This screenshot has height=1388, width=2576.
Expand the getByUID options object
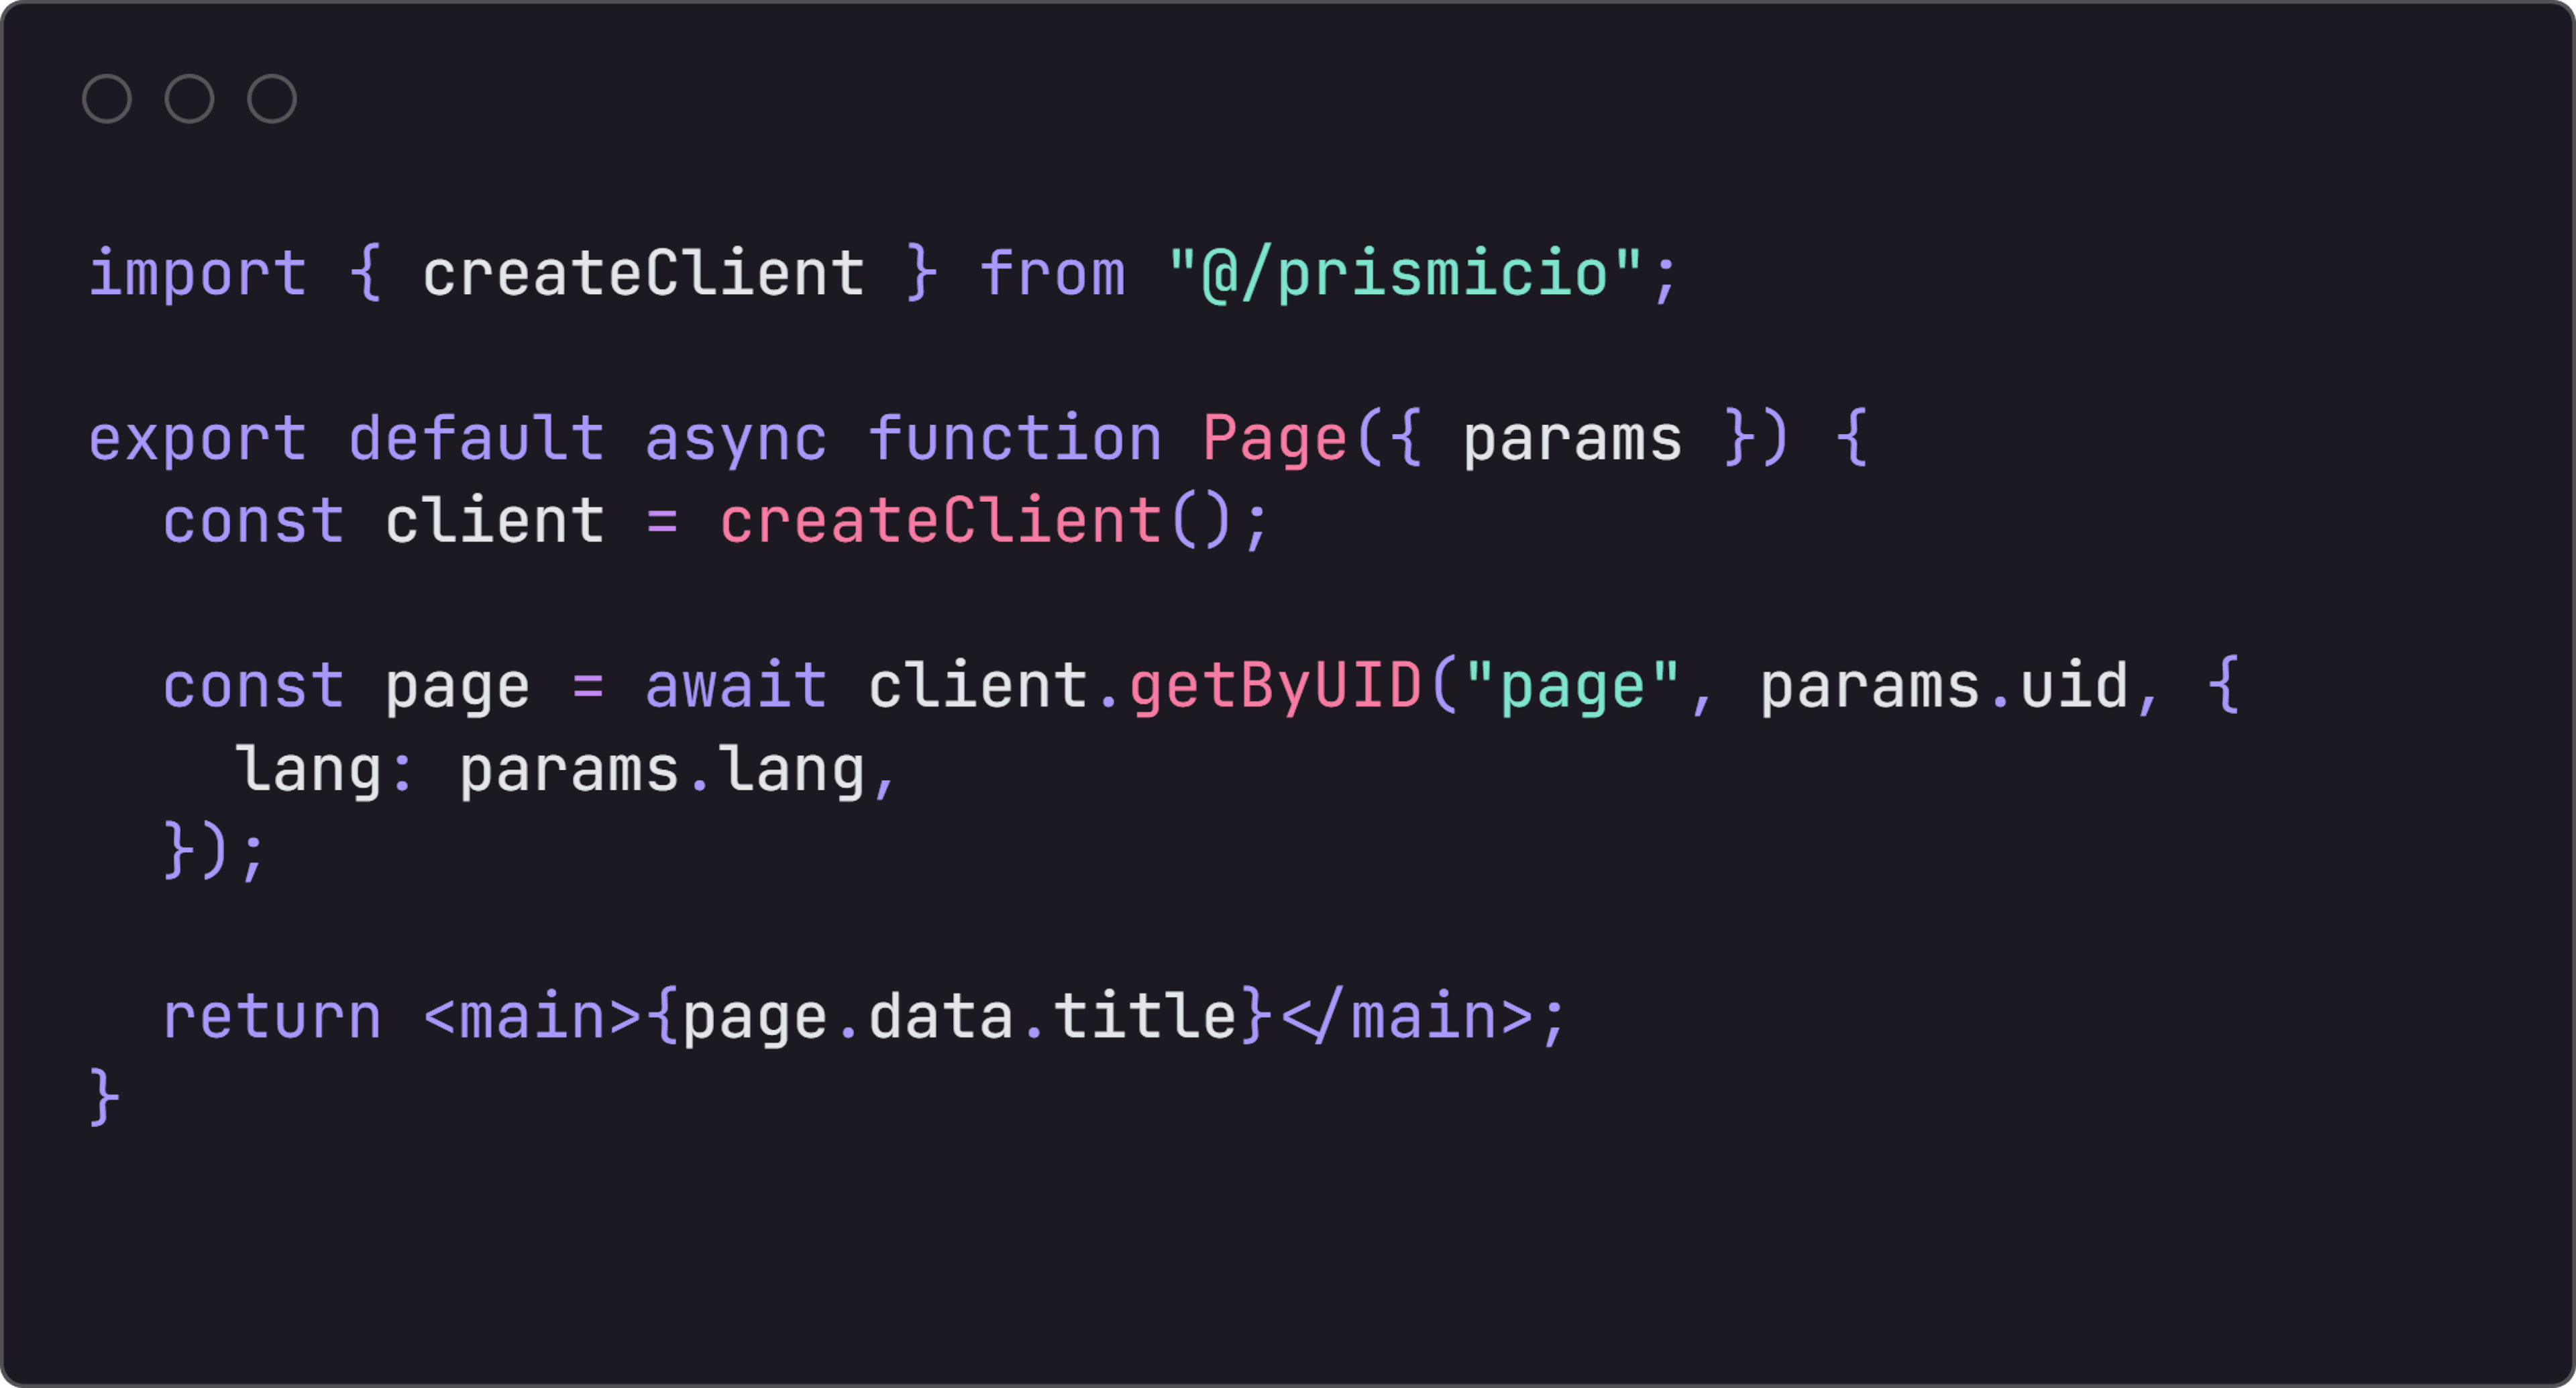click(x=2231, y=684)
